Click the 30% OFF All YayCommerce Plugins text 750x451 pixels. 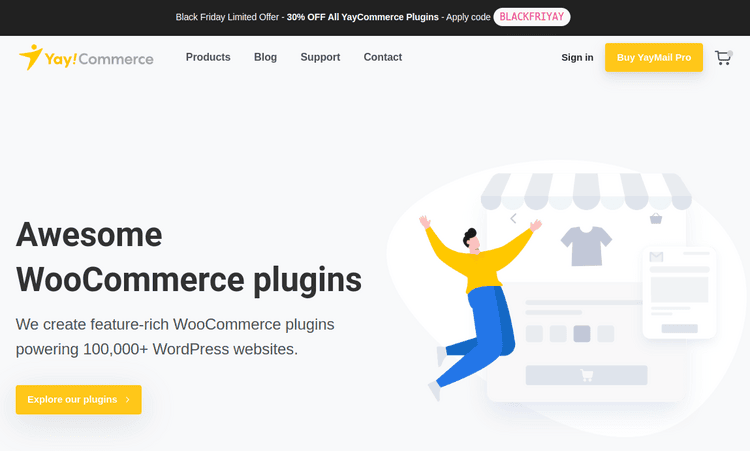(x=362, y=17)
